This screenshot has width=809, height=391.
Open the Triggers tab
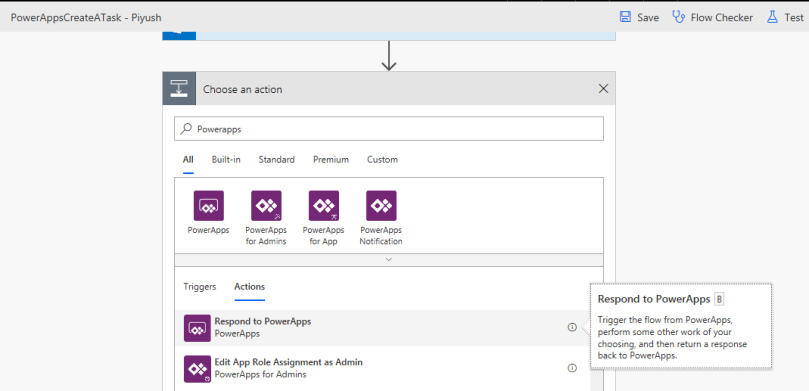pos(200,287)
